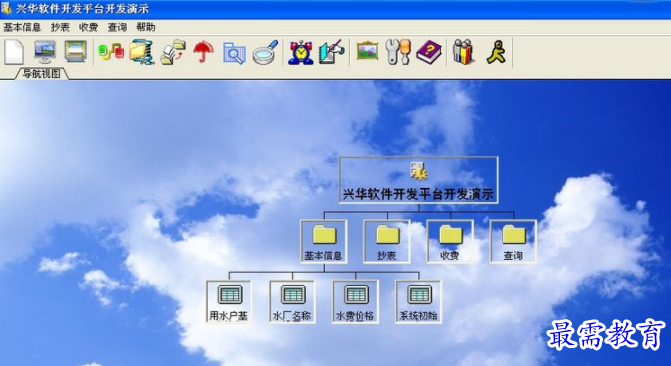Click the zipped folder toolbar icon
Screen dimensions: 671x366
tap(142, 52)
